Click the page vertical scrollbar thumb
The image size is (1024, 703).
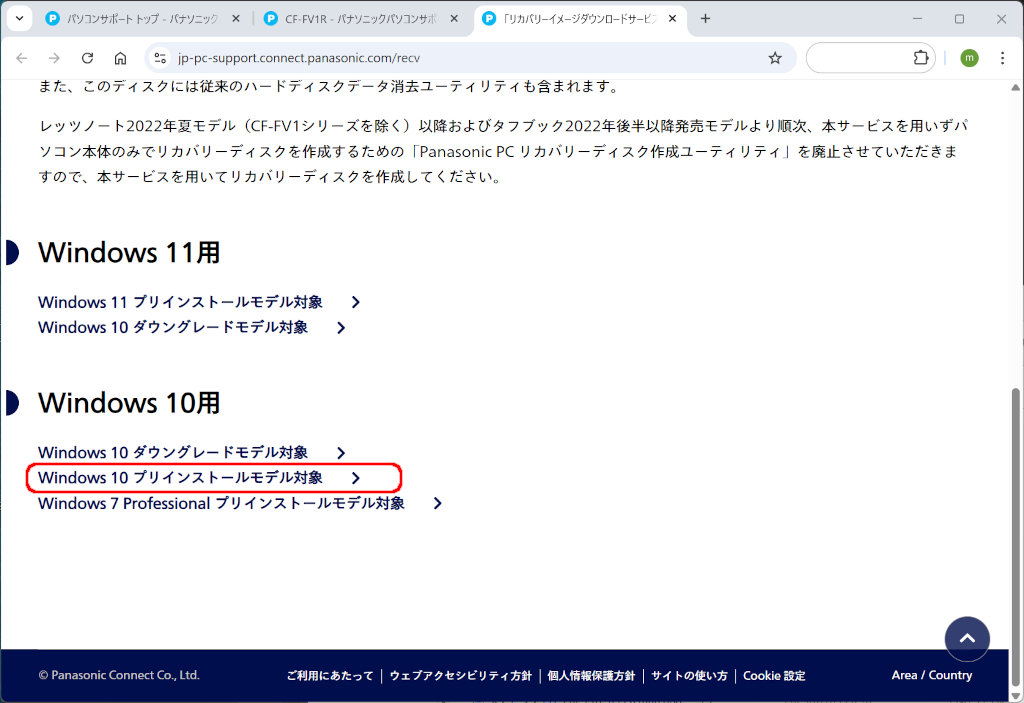pos(1016,536)
